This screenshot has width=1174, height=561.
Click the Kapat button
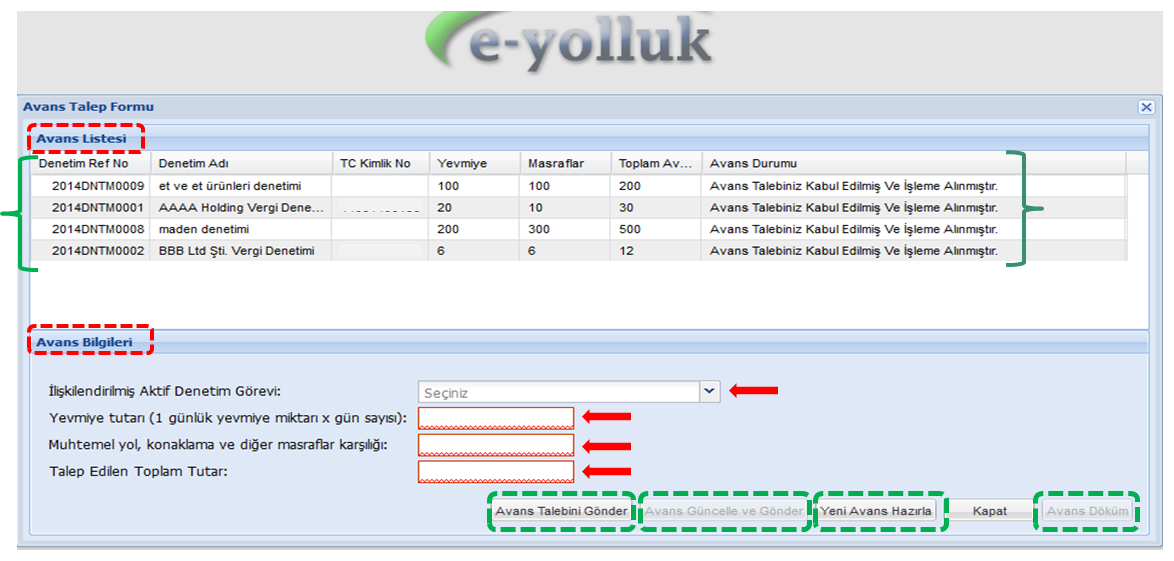point(990,512)
